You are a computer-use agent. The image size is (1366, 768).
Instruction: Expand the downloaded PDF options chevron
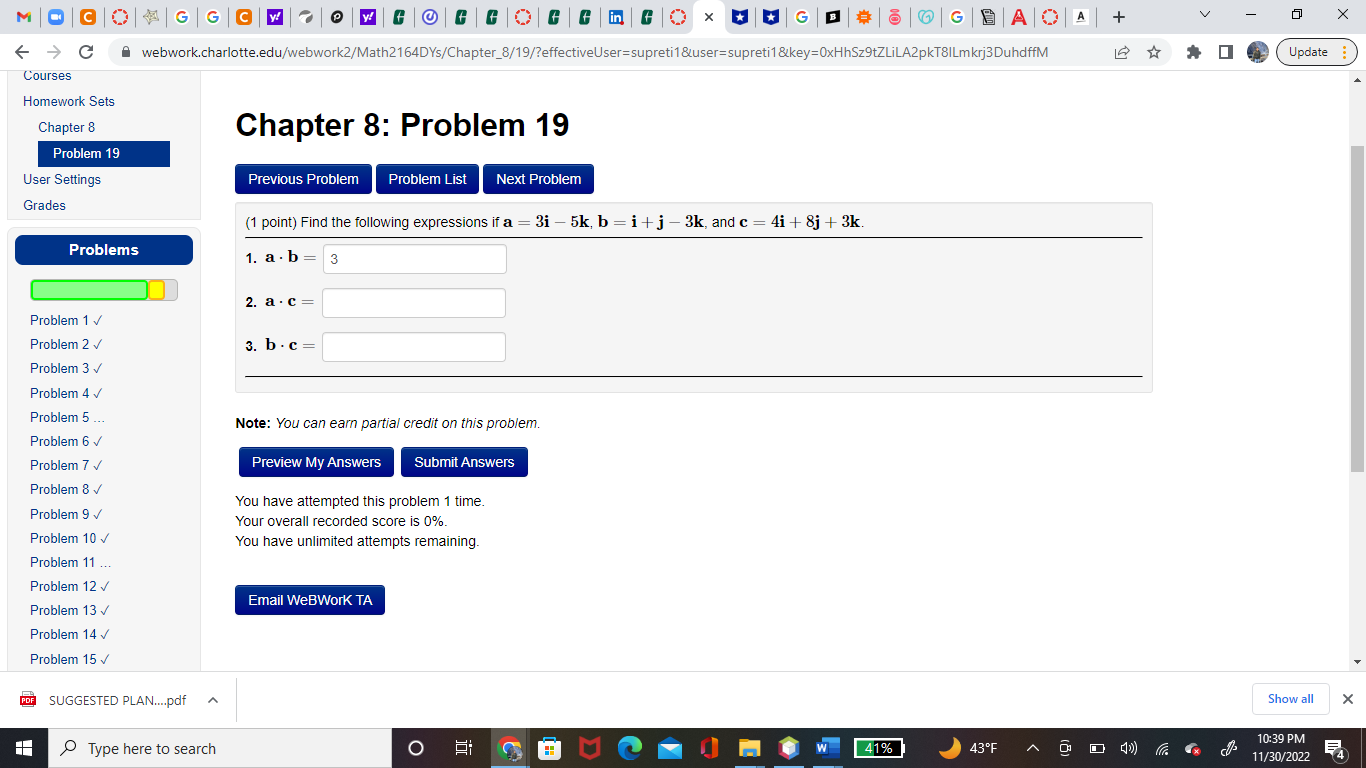(213, 700)
